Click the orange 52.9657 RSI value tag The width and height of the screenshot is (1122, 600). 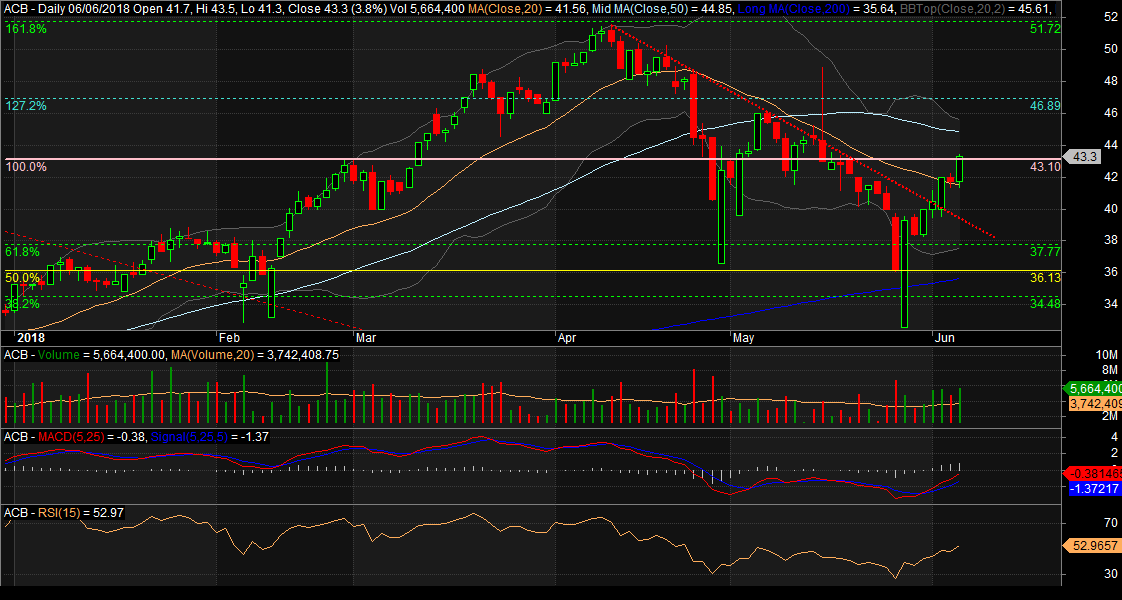[1091, 545]
